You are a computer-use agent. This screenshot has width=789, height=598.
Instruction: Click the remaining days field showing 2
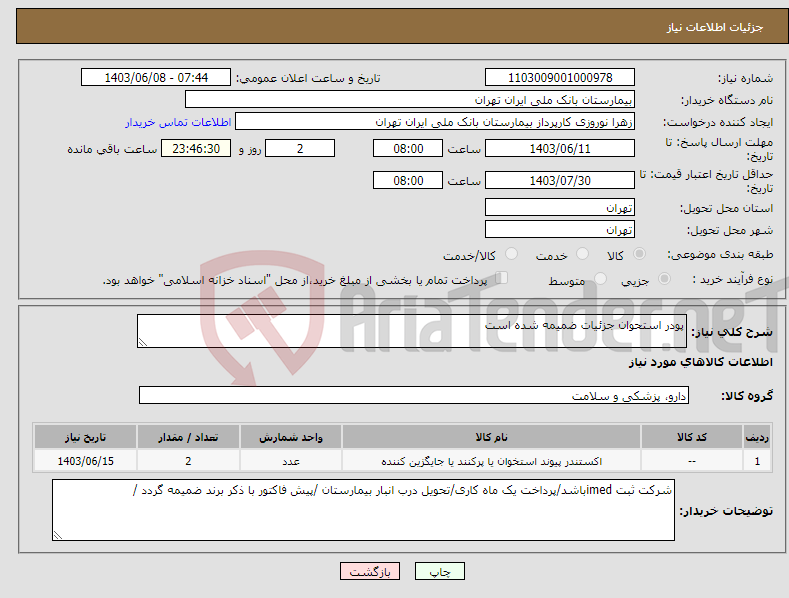pyautogui.click(x=300, y=148)
